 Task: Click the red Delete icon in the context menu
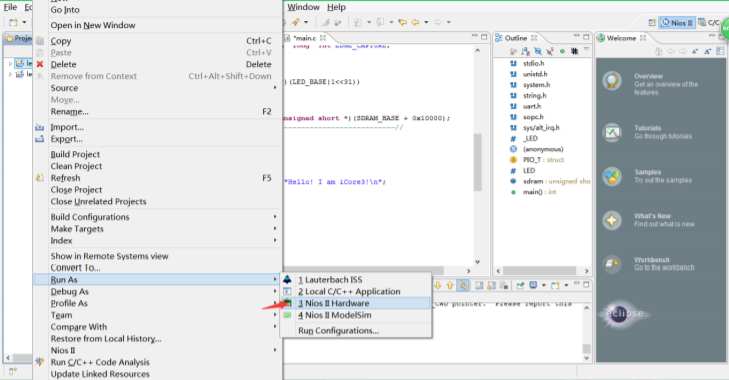coord(40,64)
